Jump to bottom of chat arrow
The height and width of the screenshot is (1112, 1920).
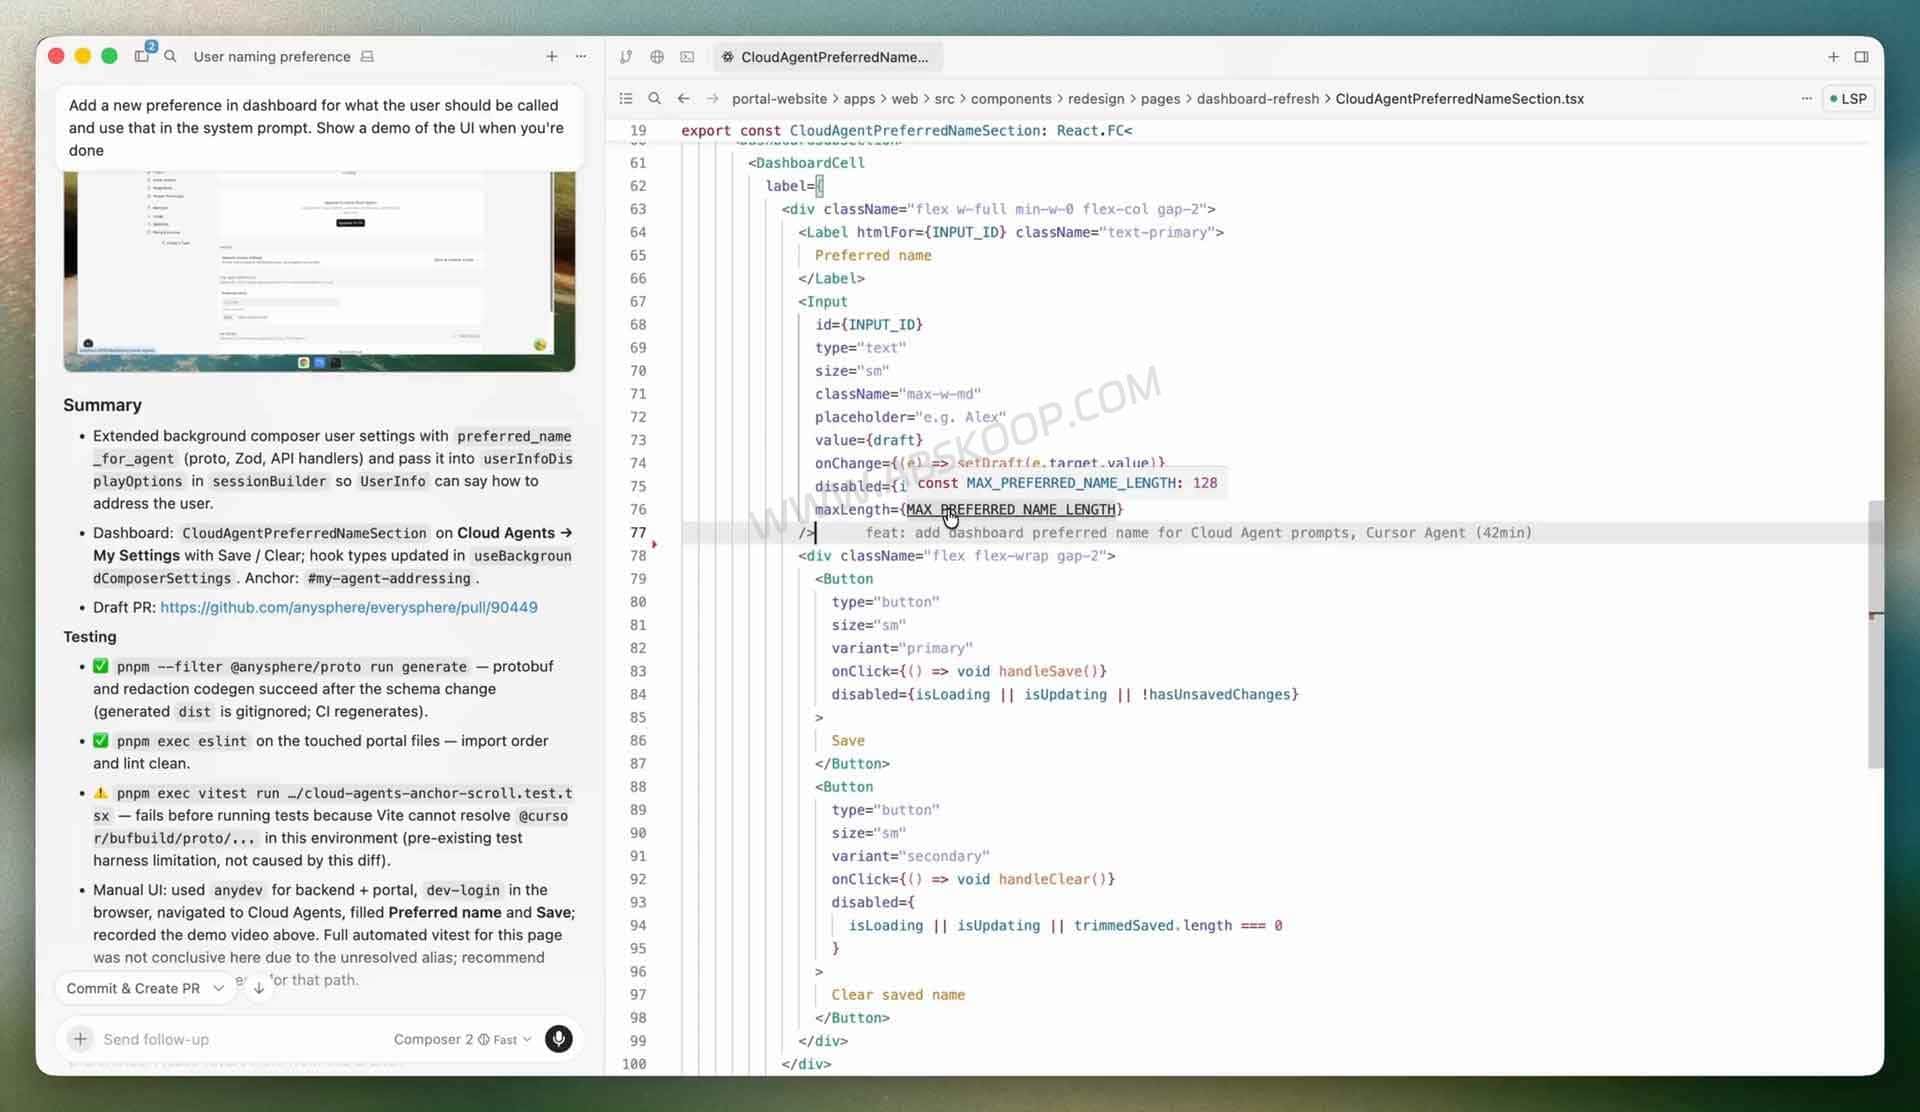[258, 988]
